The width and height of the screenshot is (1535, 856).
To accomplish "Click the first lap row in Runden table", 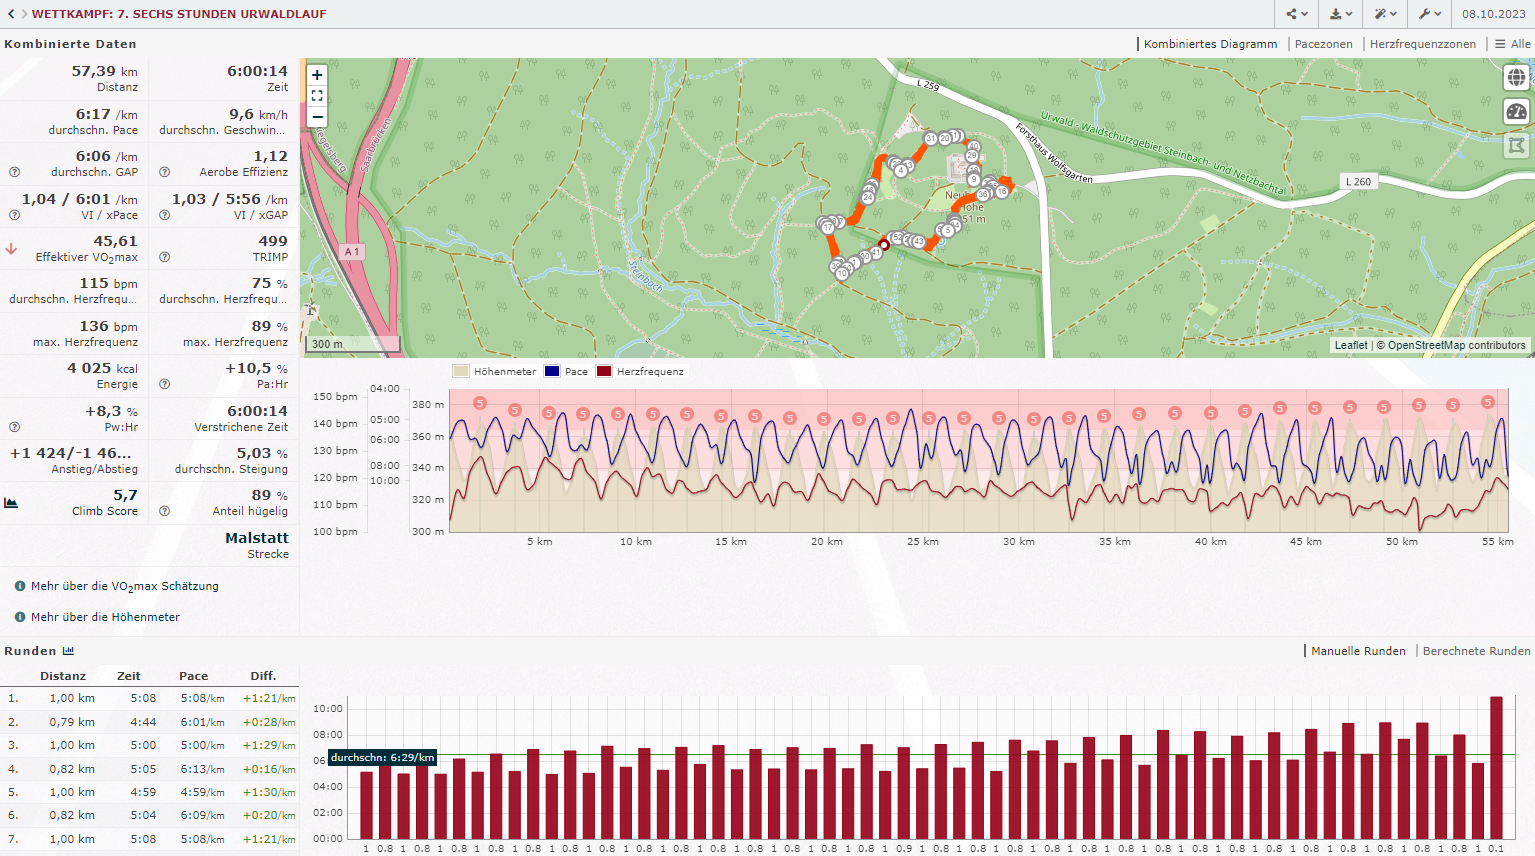I will pos(150,698).
